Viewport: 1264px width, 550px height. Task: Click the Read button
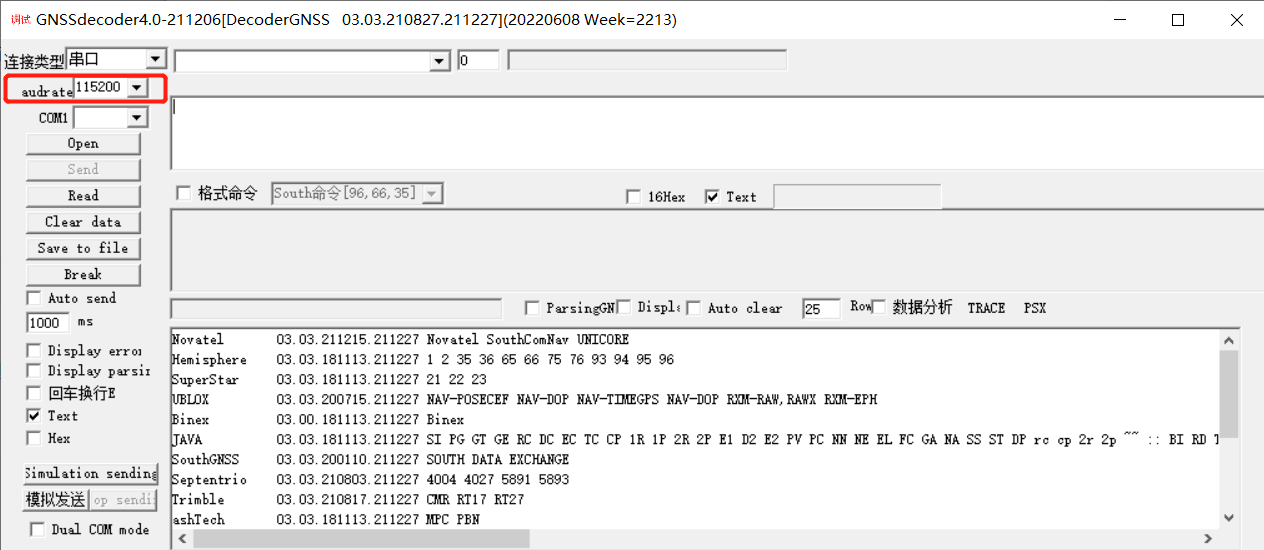pos(83,196)
